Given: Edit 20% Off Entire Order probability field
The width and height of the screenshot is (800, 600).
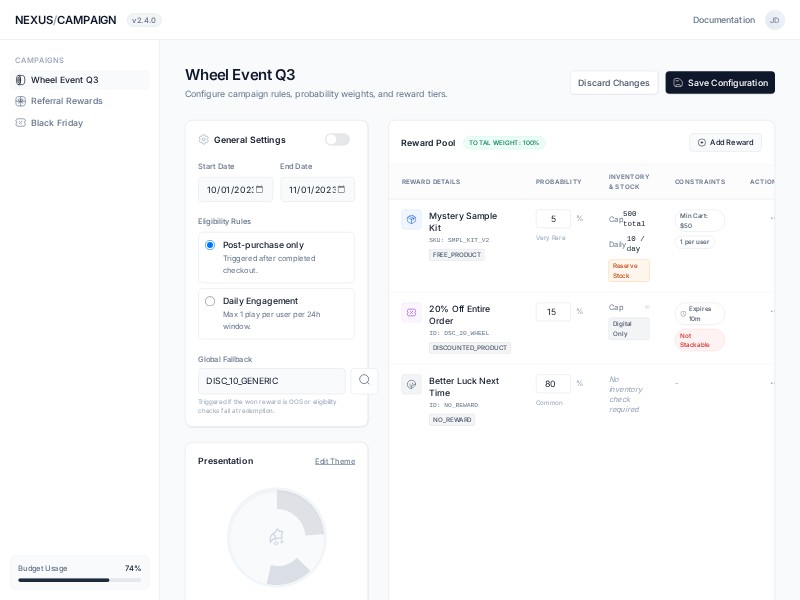Looking at the screenshot, I should (x=553, y=312).
